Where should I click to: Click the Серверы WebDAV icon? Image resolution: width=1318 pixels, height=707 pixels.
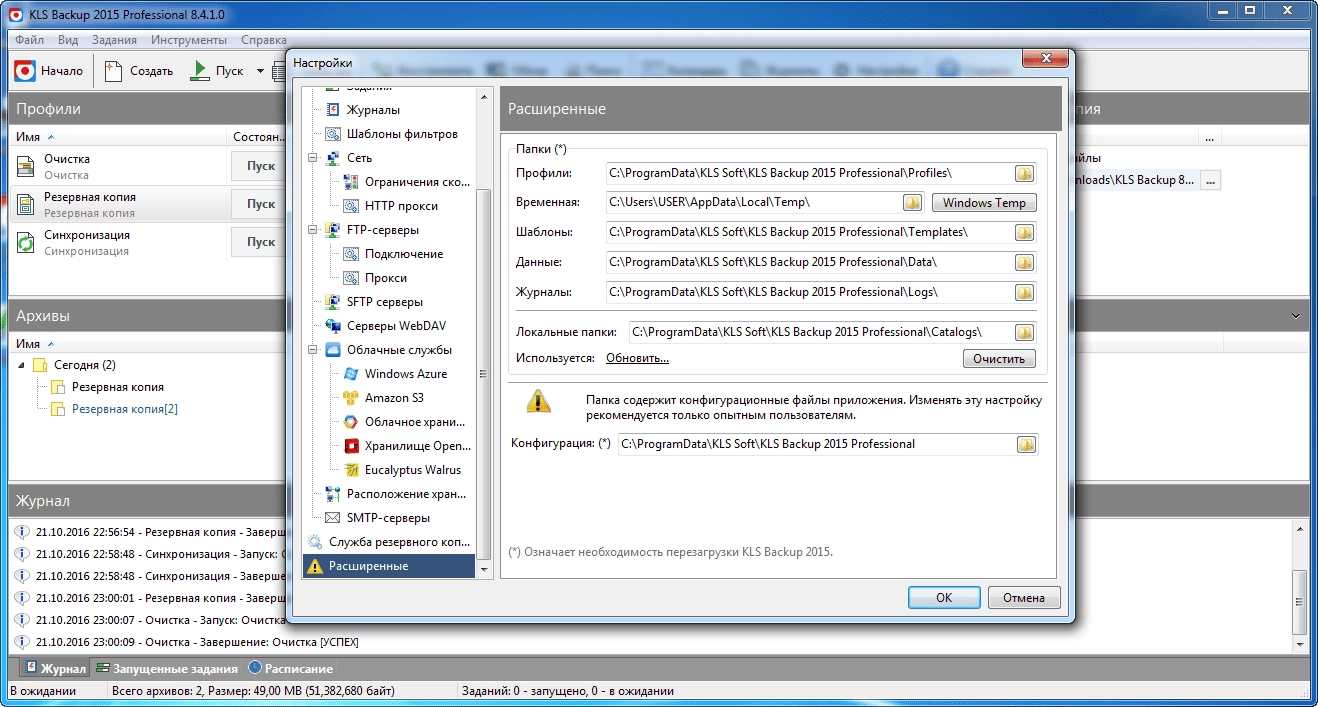click(332, 326)
